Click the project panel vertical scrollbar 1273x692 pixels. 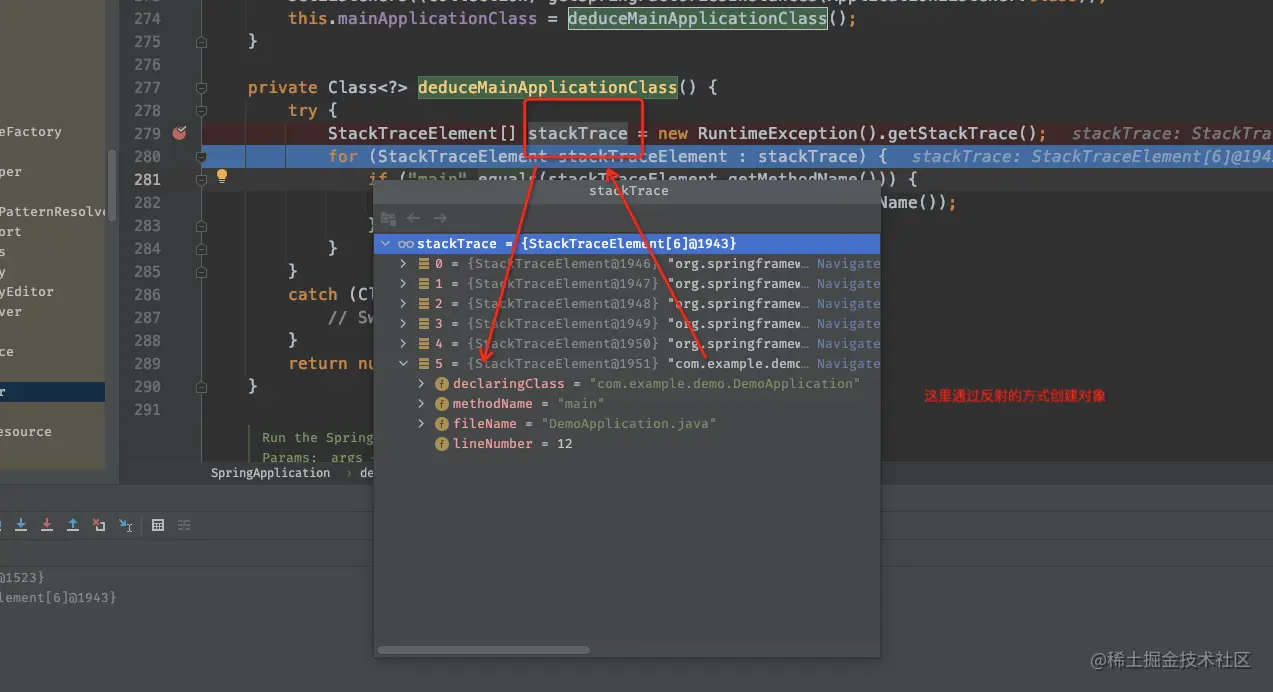tap(112, 185)
